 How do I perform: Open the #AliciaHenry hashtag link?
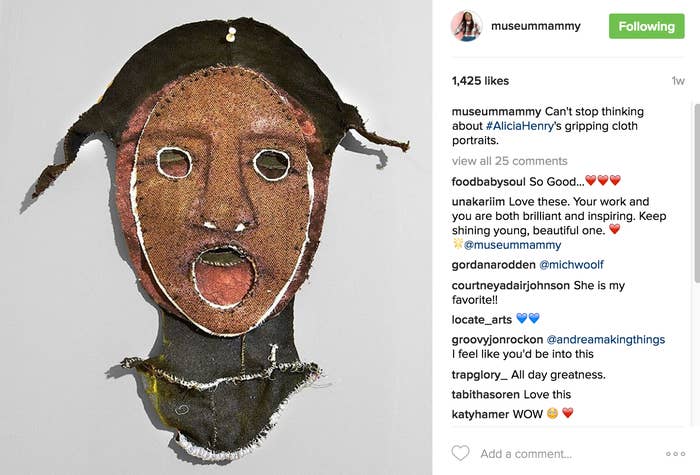(520, 126)
